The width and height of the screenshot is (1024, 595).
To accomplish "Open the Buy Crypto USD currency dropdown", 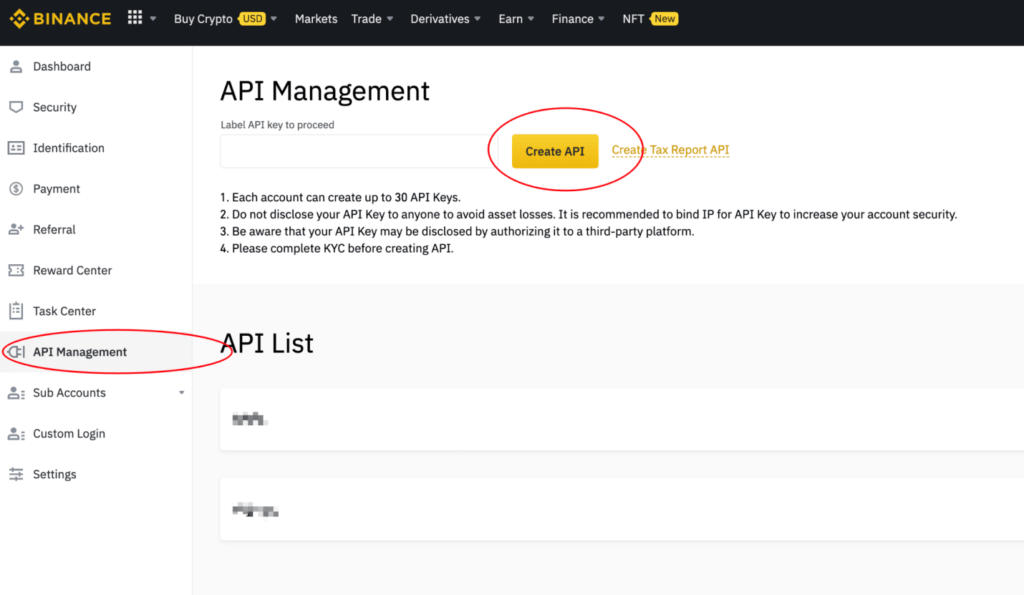I will [x=255, y=18].
